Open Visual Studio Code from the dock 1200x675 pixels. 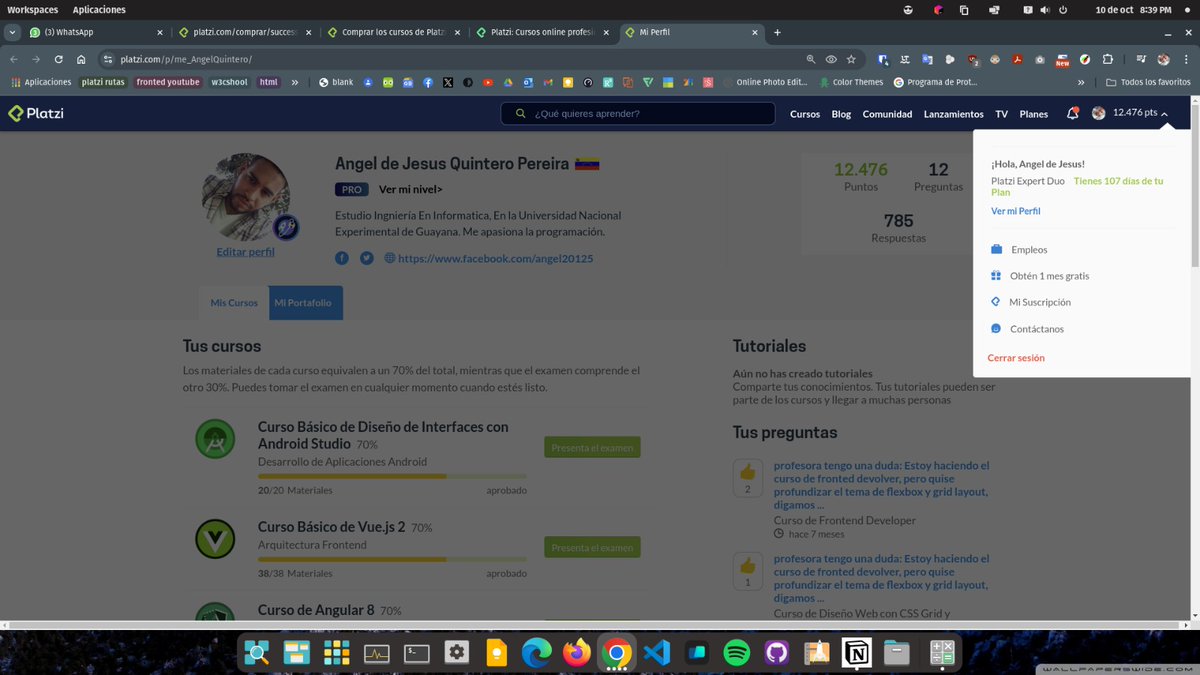coord(657,654)
